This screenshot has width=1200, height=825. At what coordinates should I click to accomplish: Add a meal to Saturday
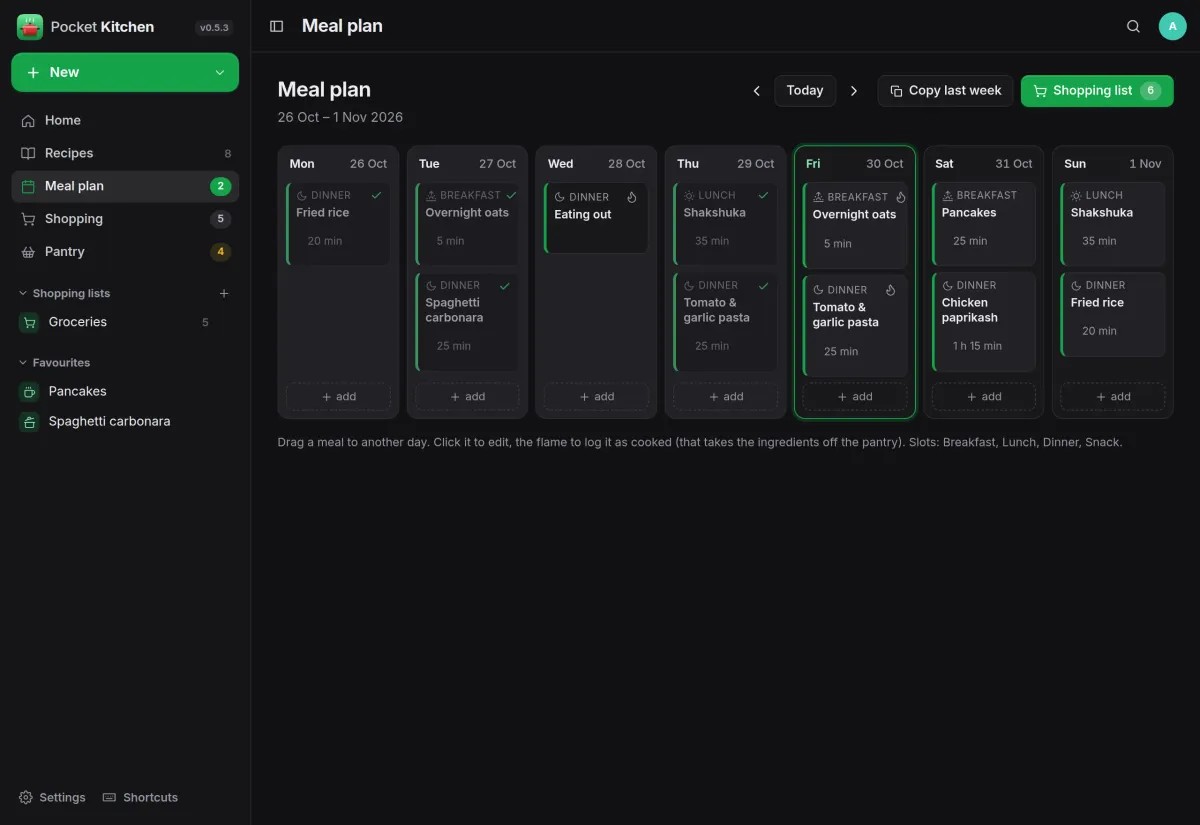[x=983, y=397]
